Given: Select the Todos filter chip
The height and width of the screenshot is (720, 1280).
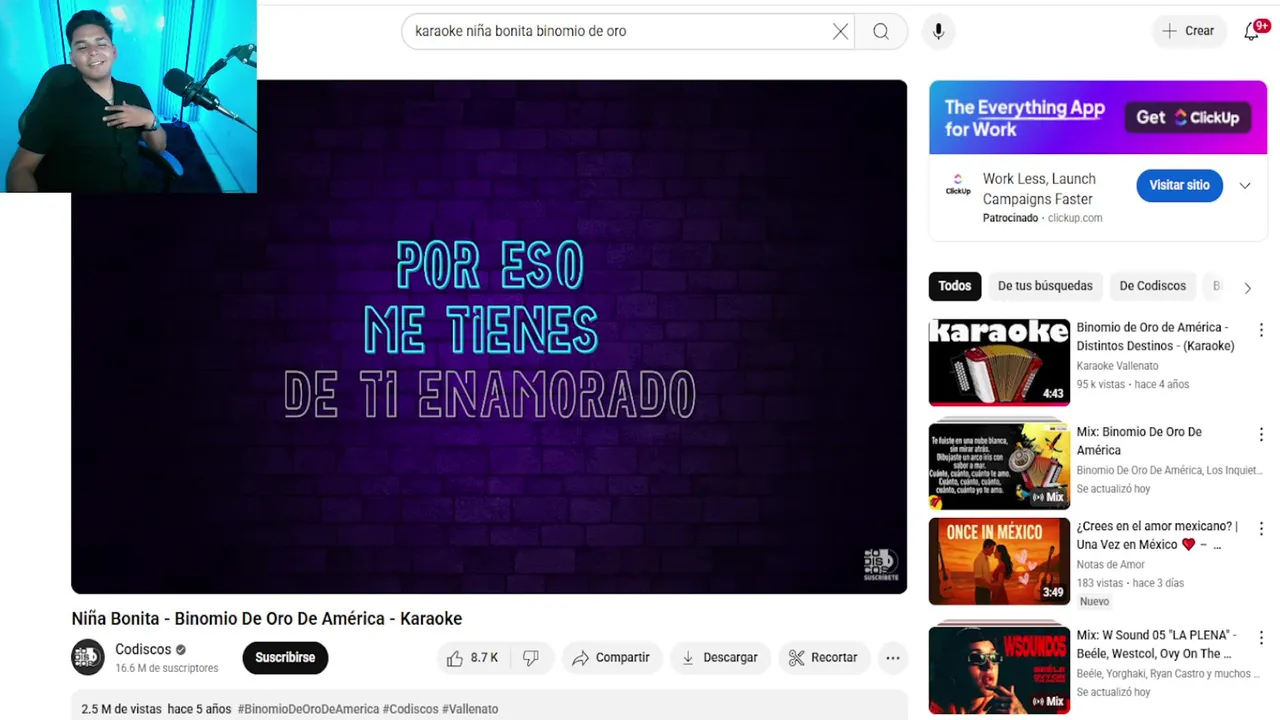Looking at the screenshot, I should tap(955, 286).
